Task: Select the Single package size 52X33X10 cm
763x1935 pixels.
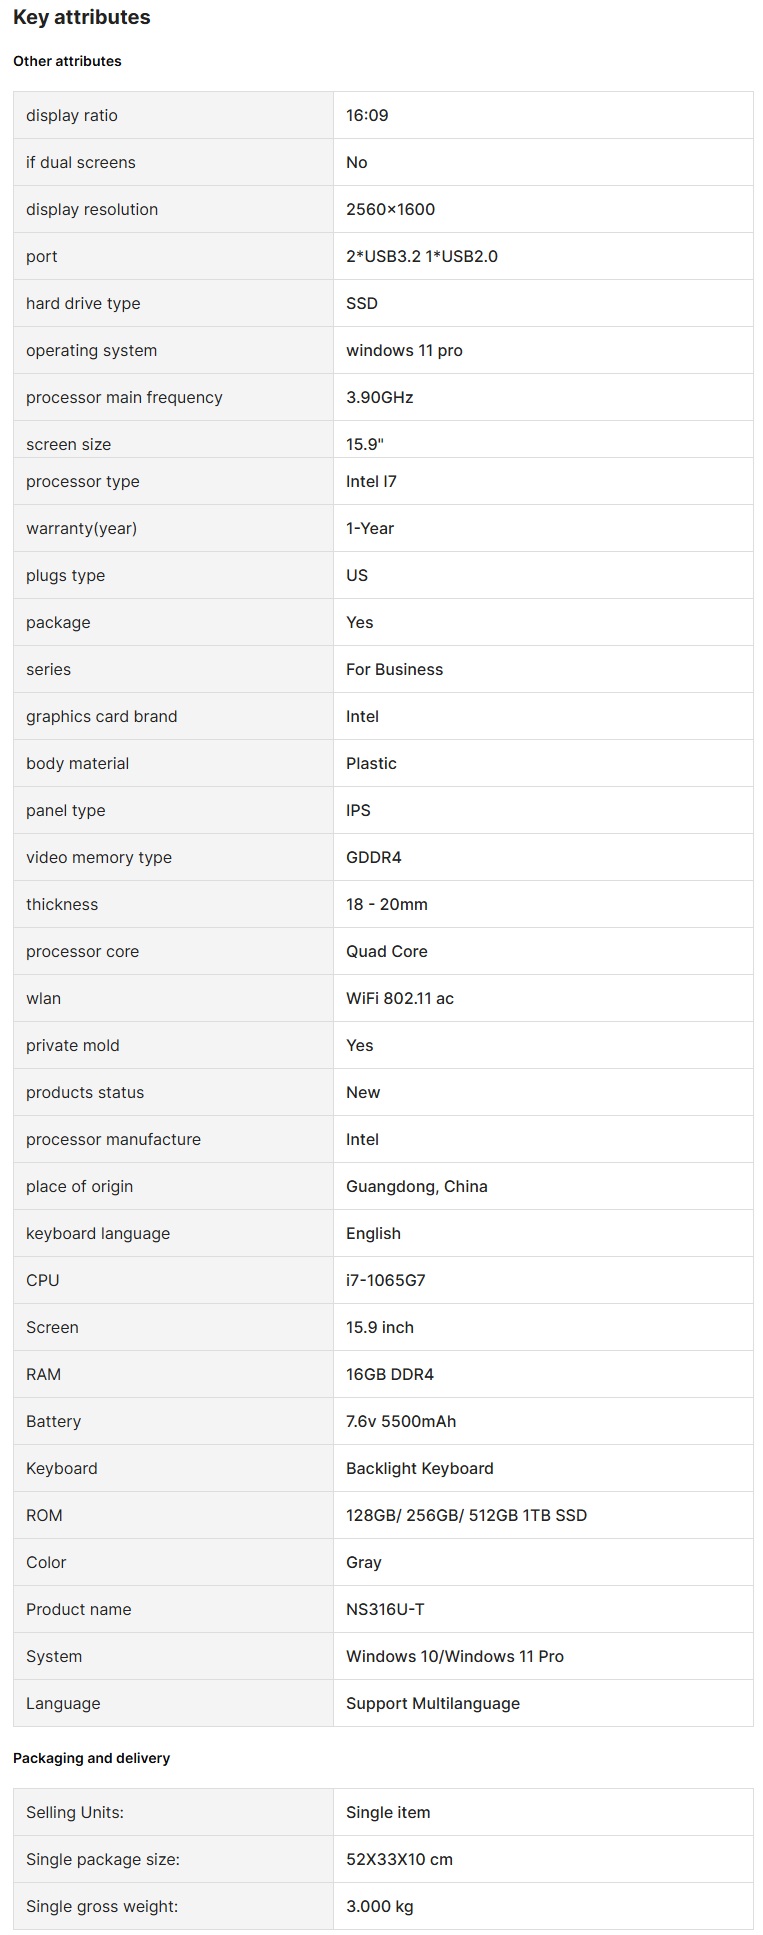Action: pyautogui.click(x=399, y=1859)
